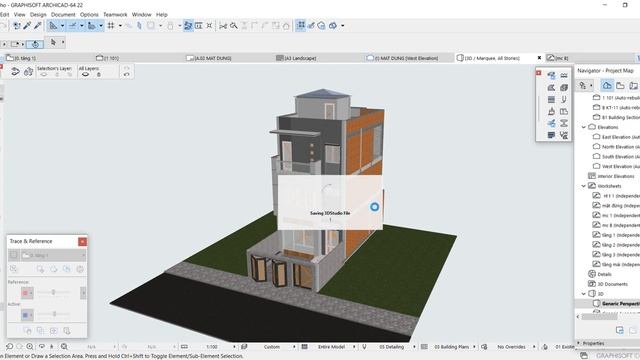
Task: Close the 3D / Marquee, All Stories tab
Action: coord(539,58)
